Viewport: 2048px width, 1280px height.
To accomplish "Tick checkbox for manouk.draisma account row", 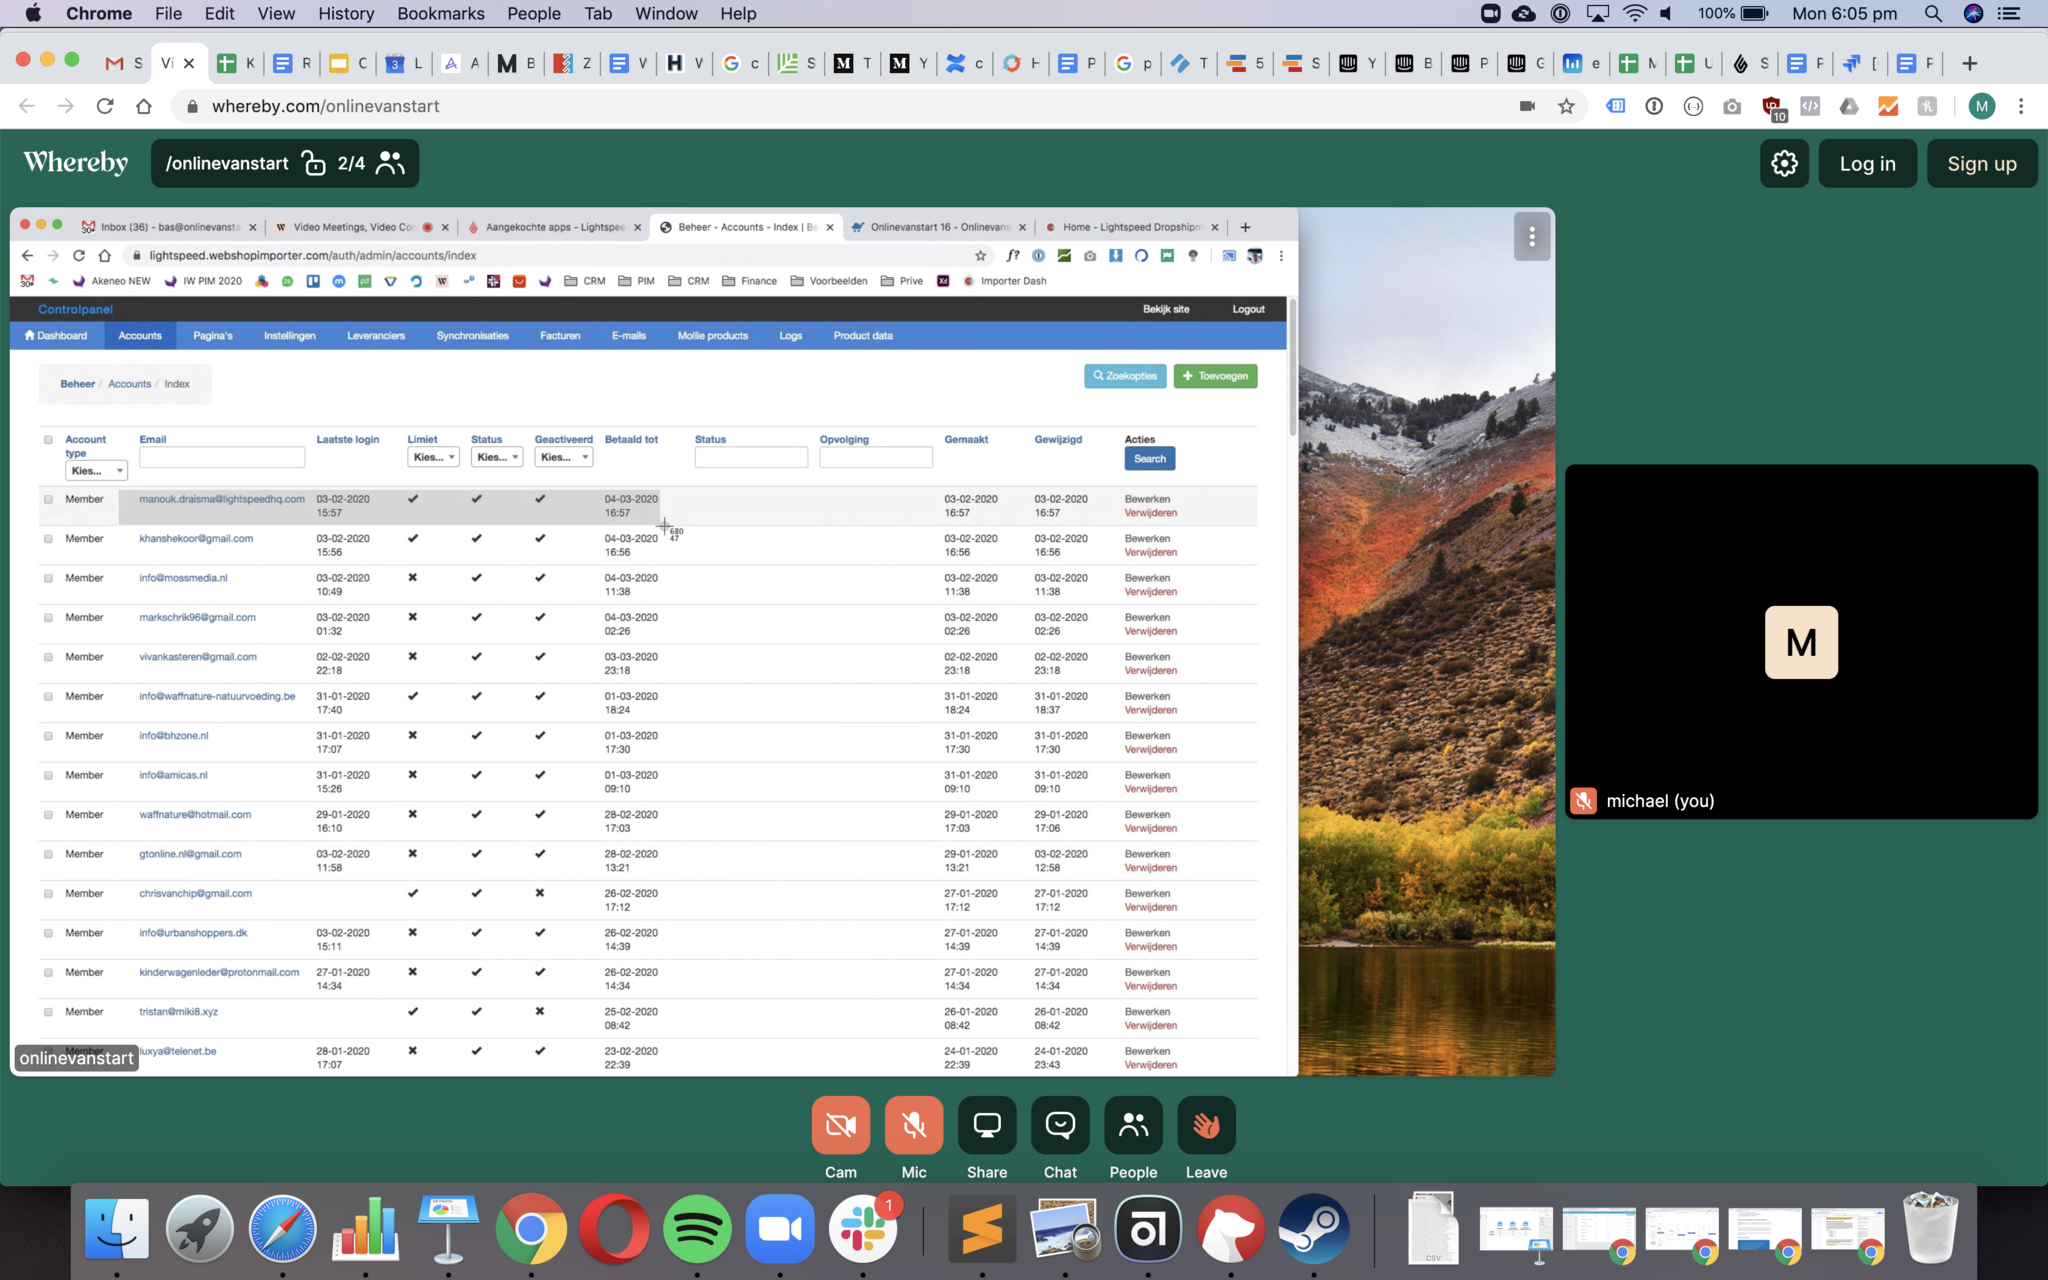I will click(x=48, y=499).
